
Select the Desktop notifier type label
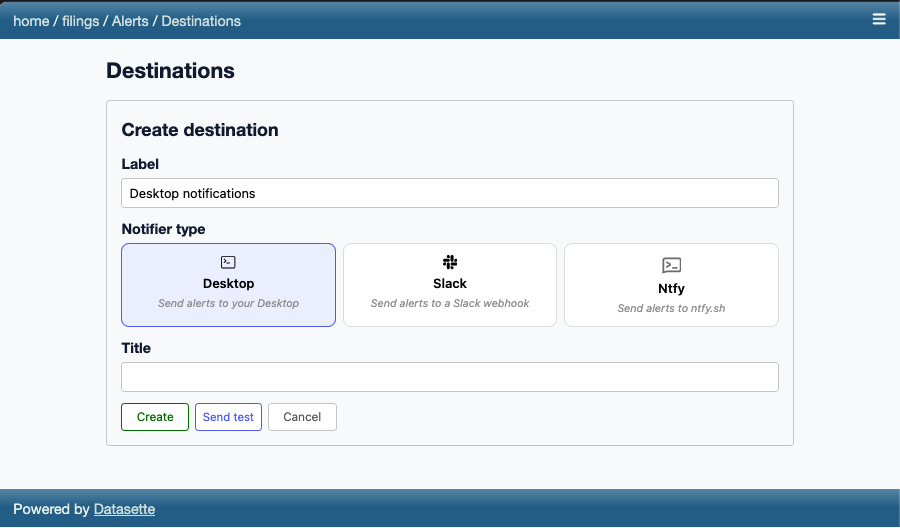click(228, 284)
